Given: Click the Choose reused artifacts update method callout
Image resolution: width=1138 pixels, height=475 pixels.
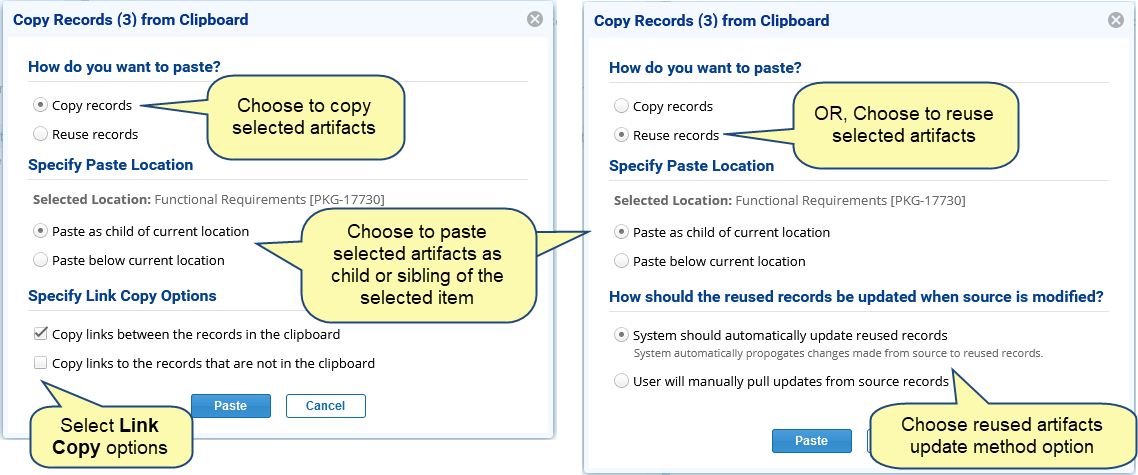Looking at the screenshot, I should pyautogui.click(x=1001, y=435).
